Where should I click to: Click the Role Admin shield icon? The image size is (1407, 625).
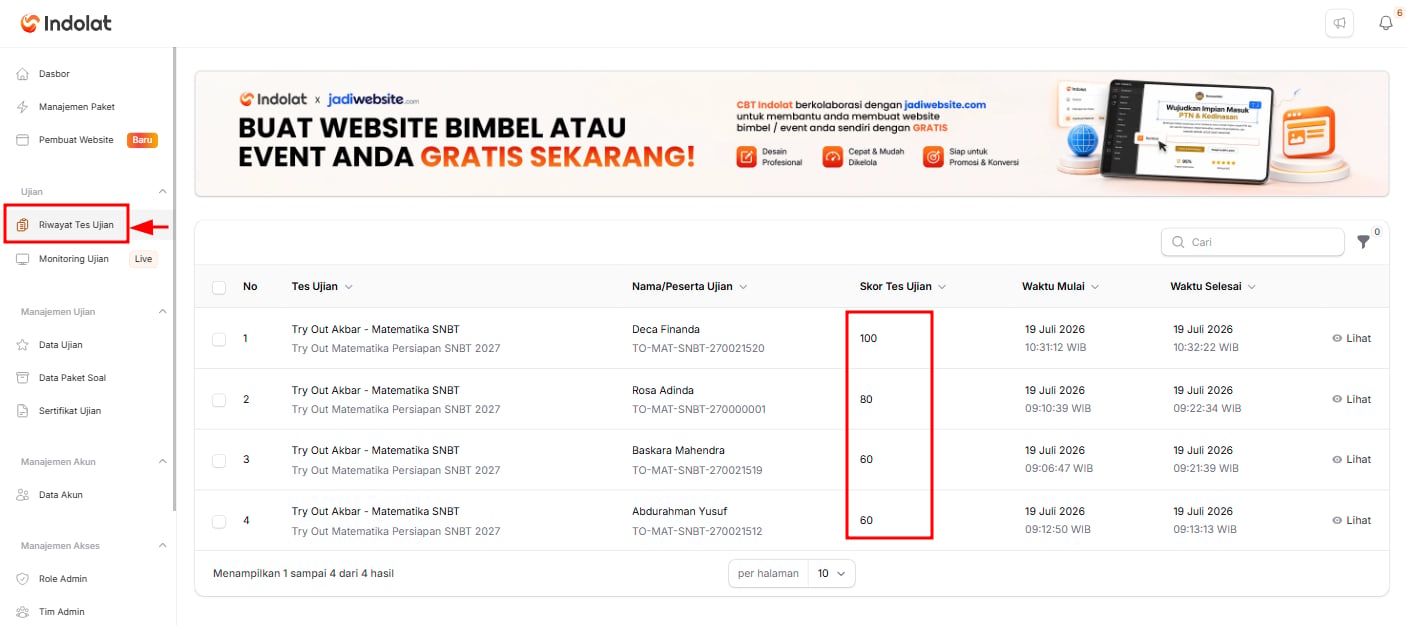pos(23,579)
